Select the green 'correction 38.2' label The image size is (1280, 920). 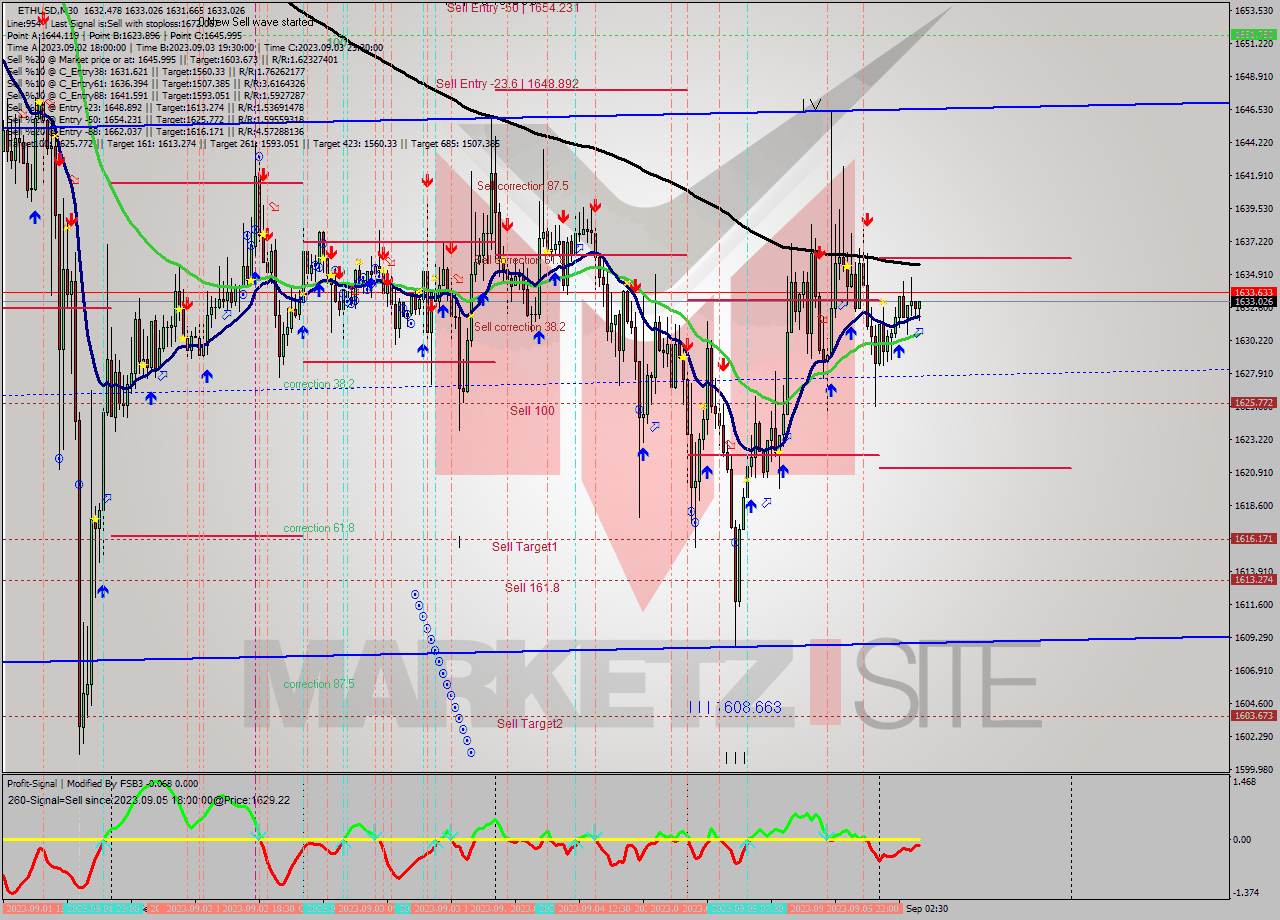pos(318,384)
